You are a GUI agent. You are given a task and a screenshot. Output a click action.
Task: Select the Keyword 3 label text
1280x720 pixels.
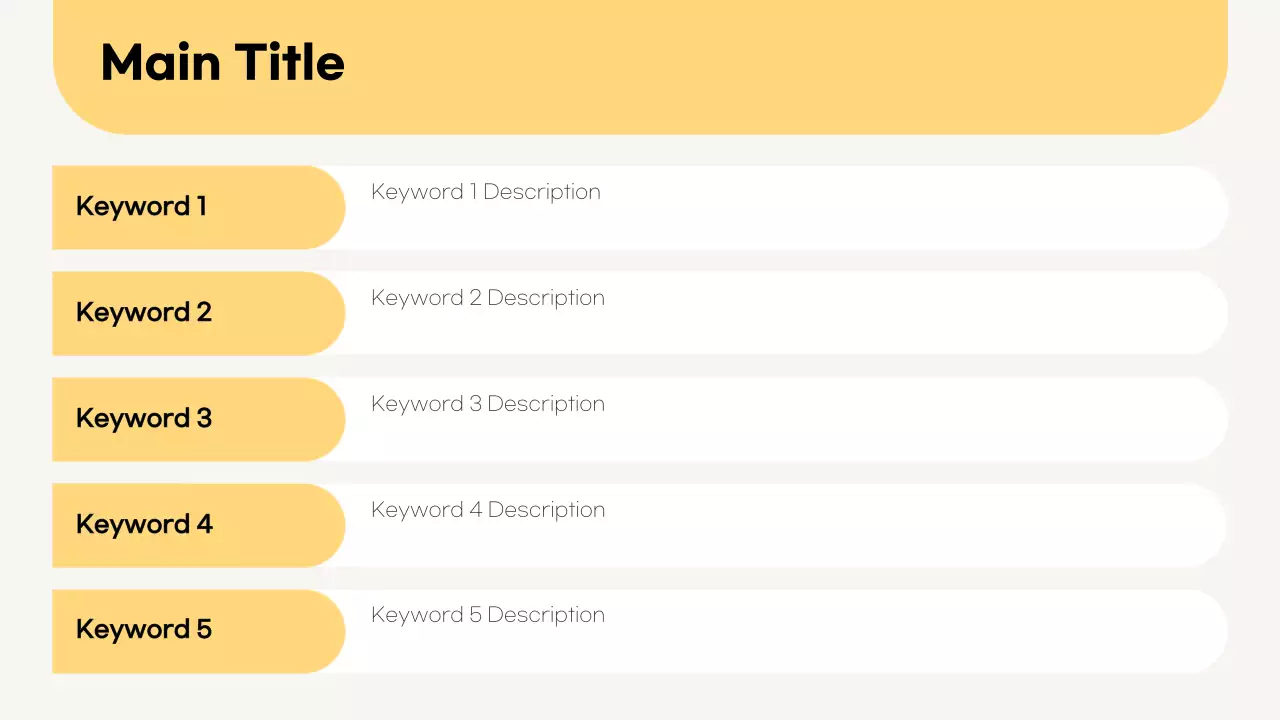(x=144, y=418)
